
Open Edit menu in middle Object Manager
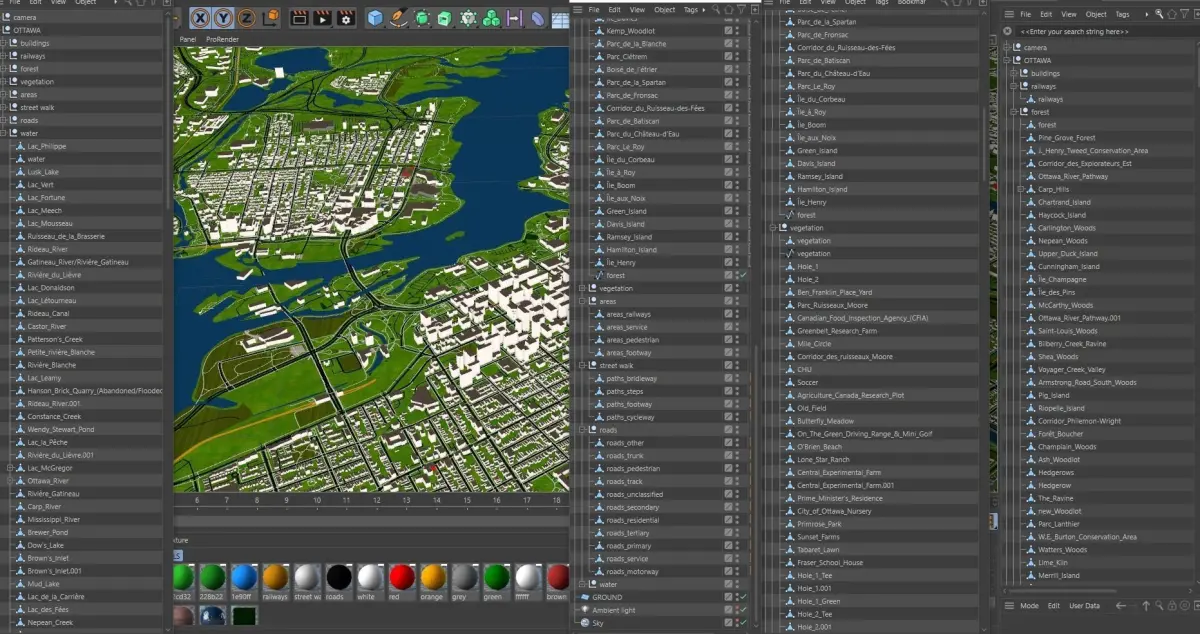(616, 9)
